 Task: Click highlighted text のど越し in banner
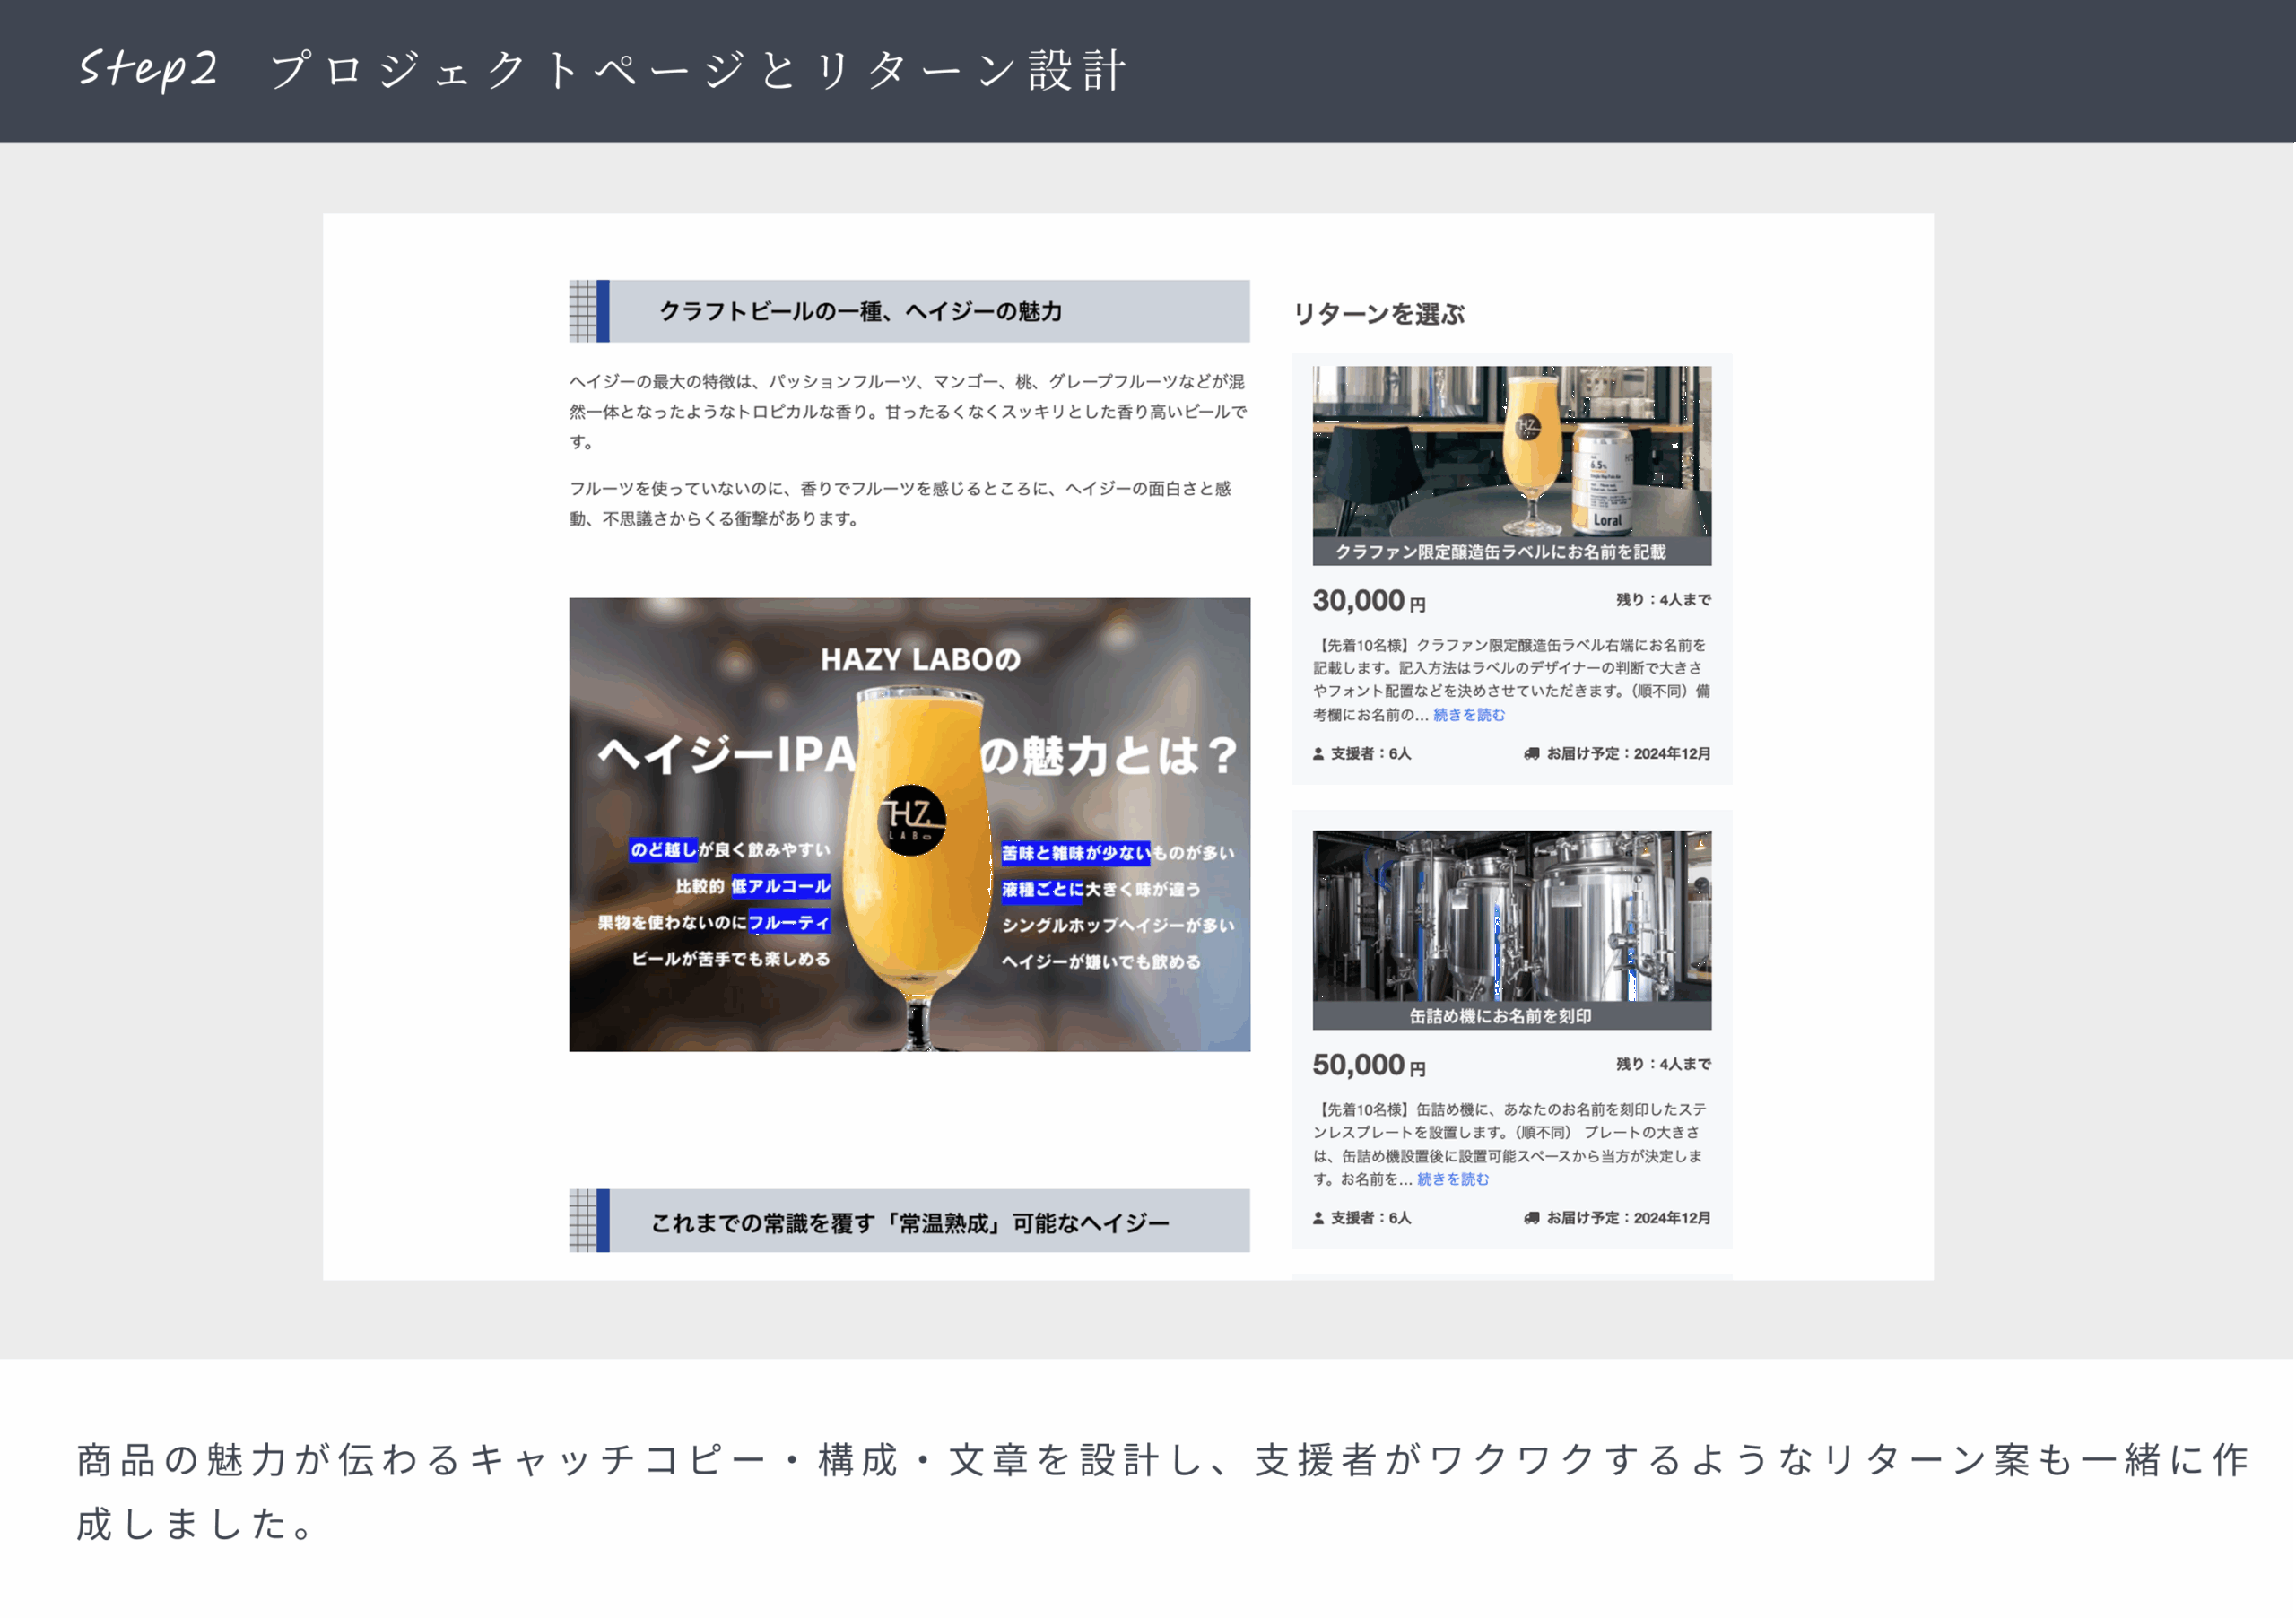pos(663,849)
